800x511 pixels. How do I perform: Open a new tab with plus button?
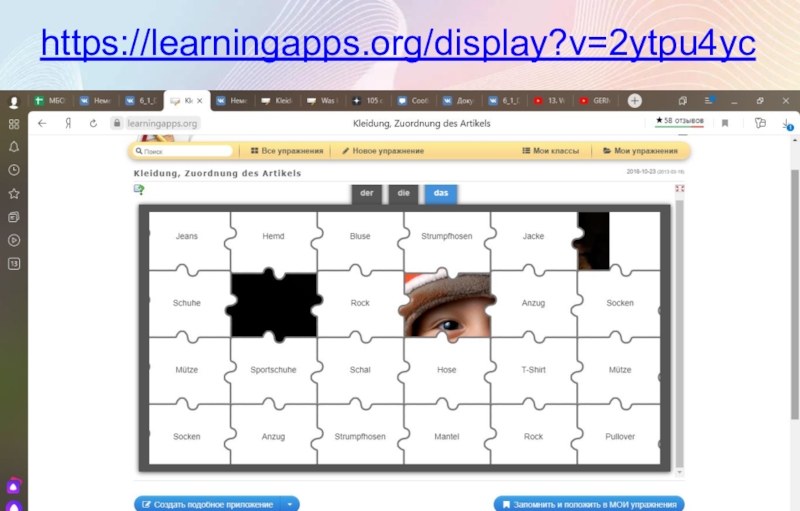634,101
